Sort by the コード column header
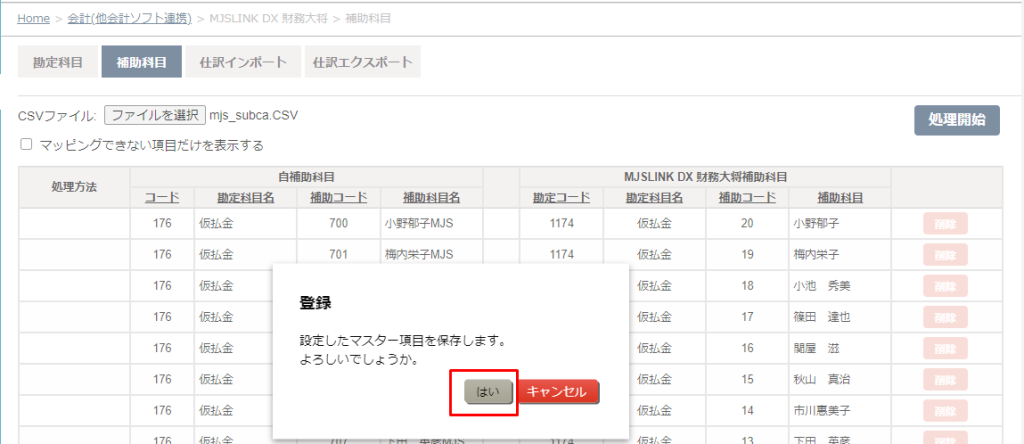This screenshot has height=444, width=1024. 162,198
